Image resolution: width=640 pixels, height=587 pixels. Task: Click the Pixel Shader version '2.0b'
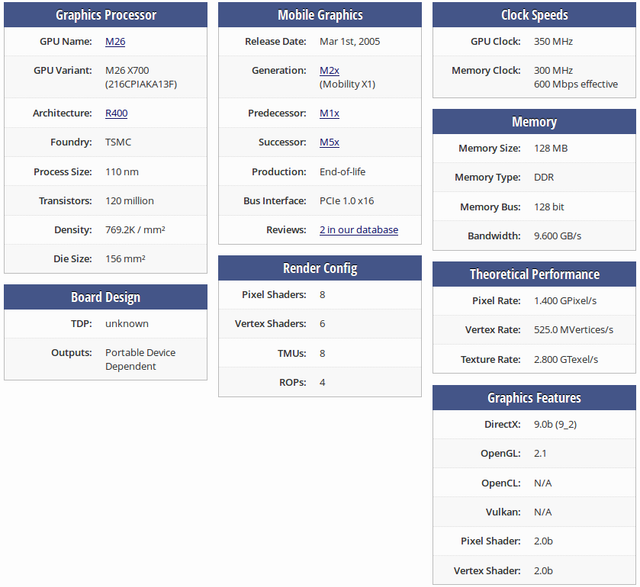(543, 541)
